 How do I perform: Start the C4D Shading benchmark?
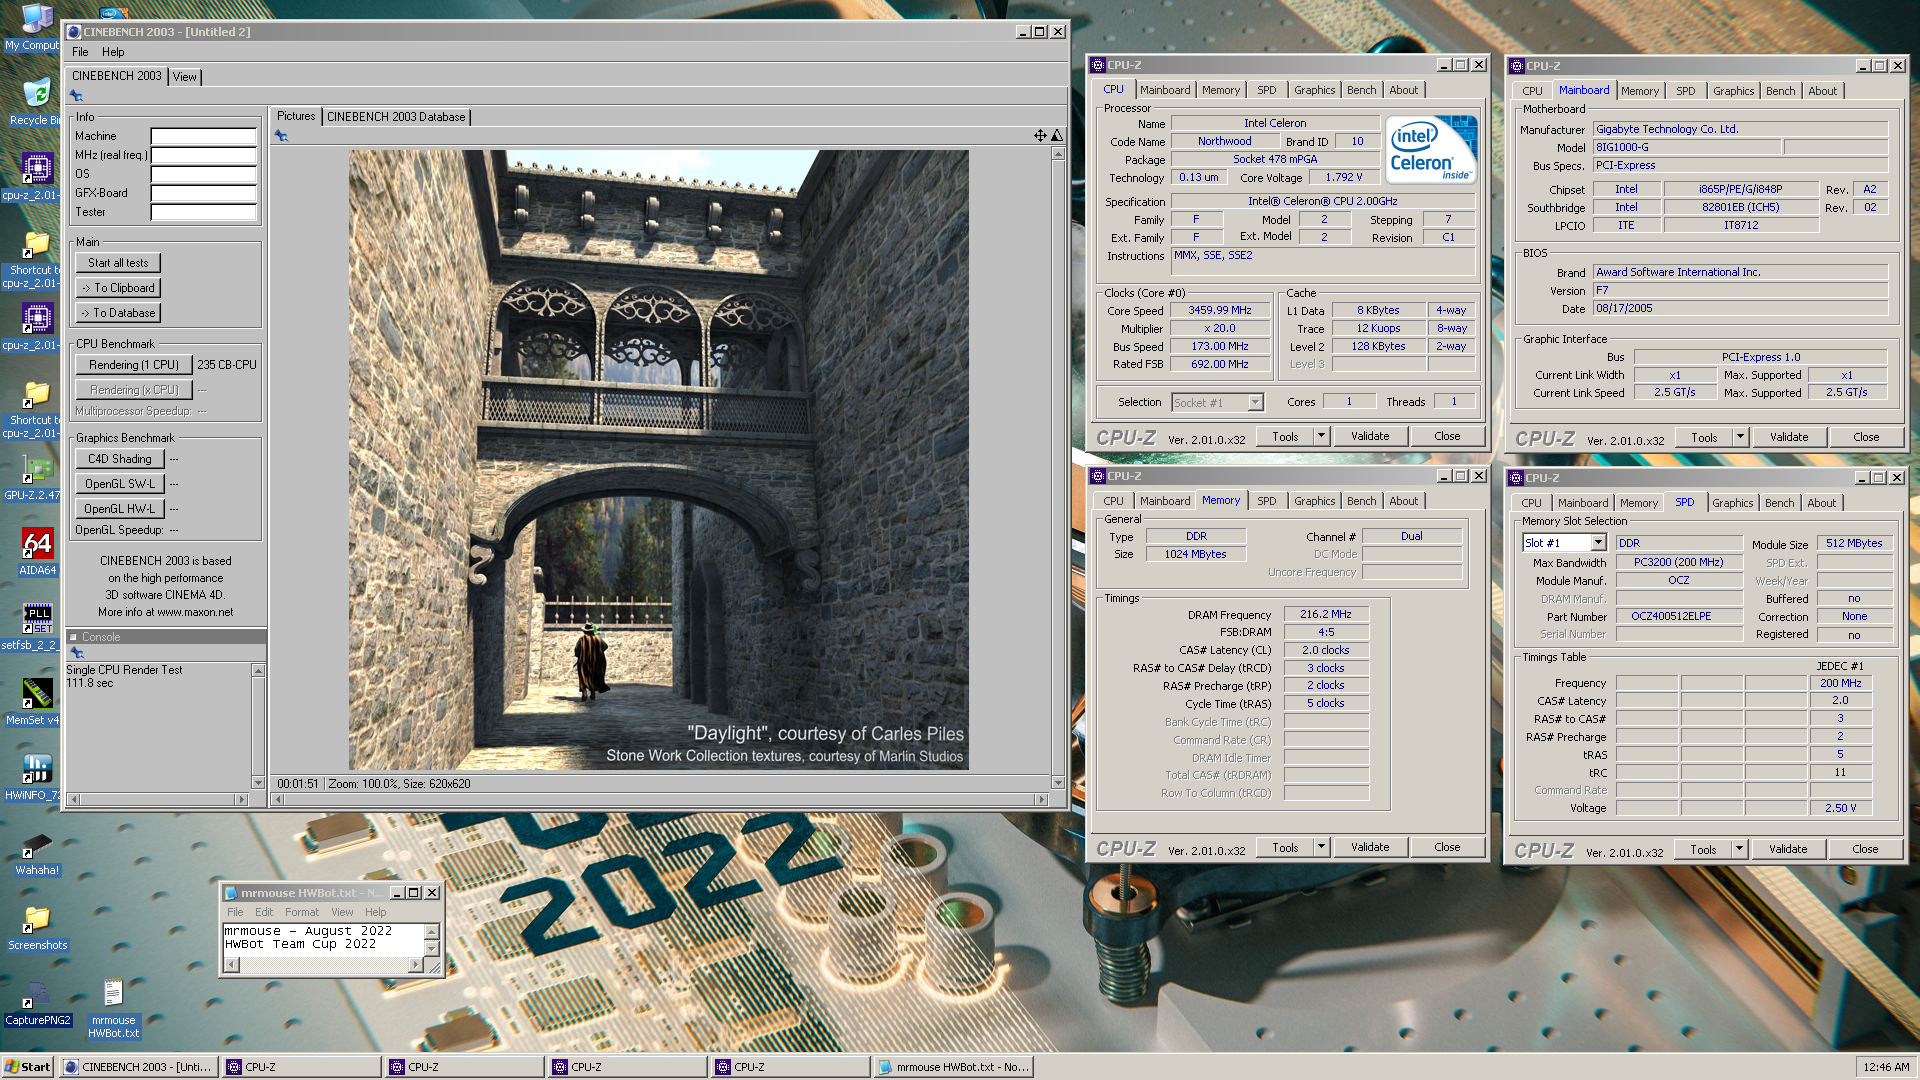pos(119,459)
